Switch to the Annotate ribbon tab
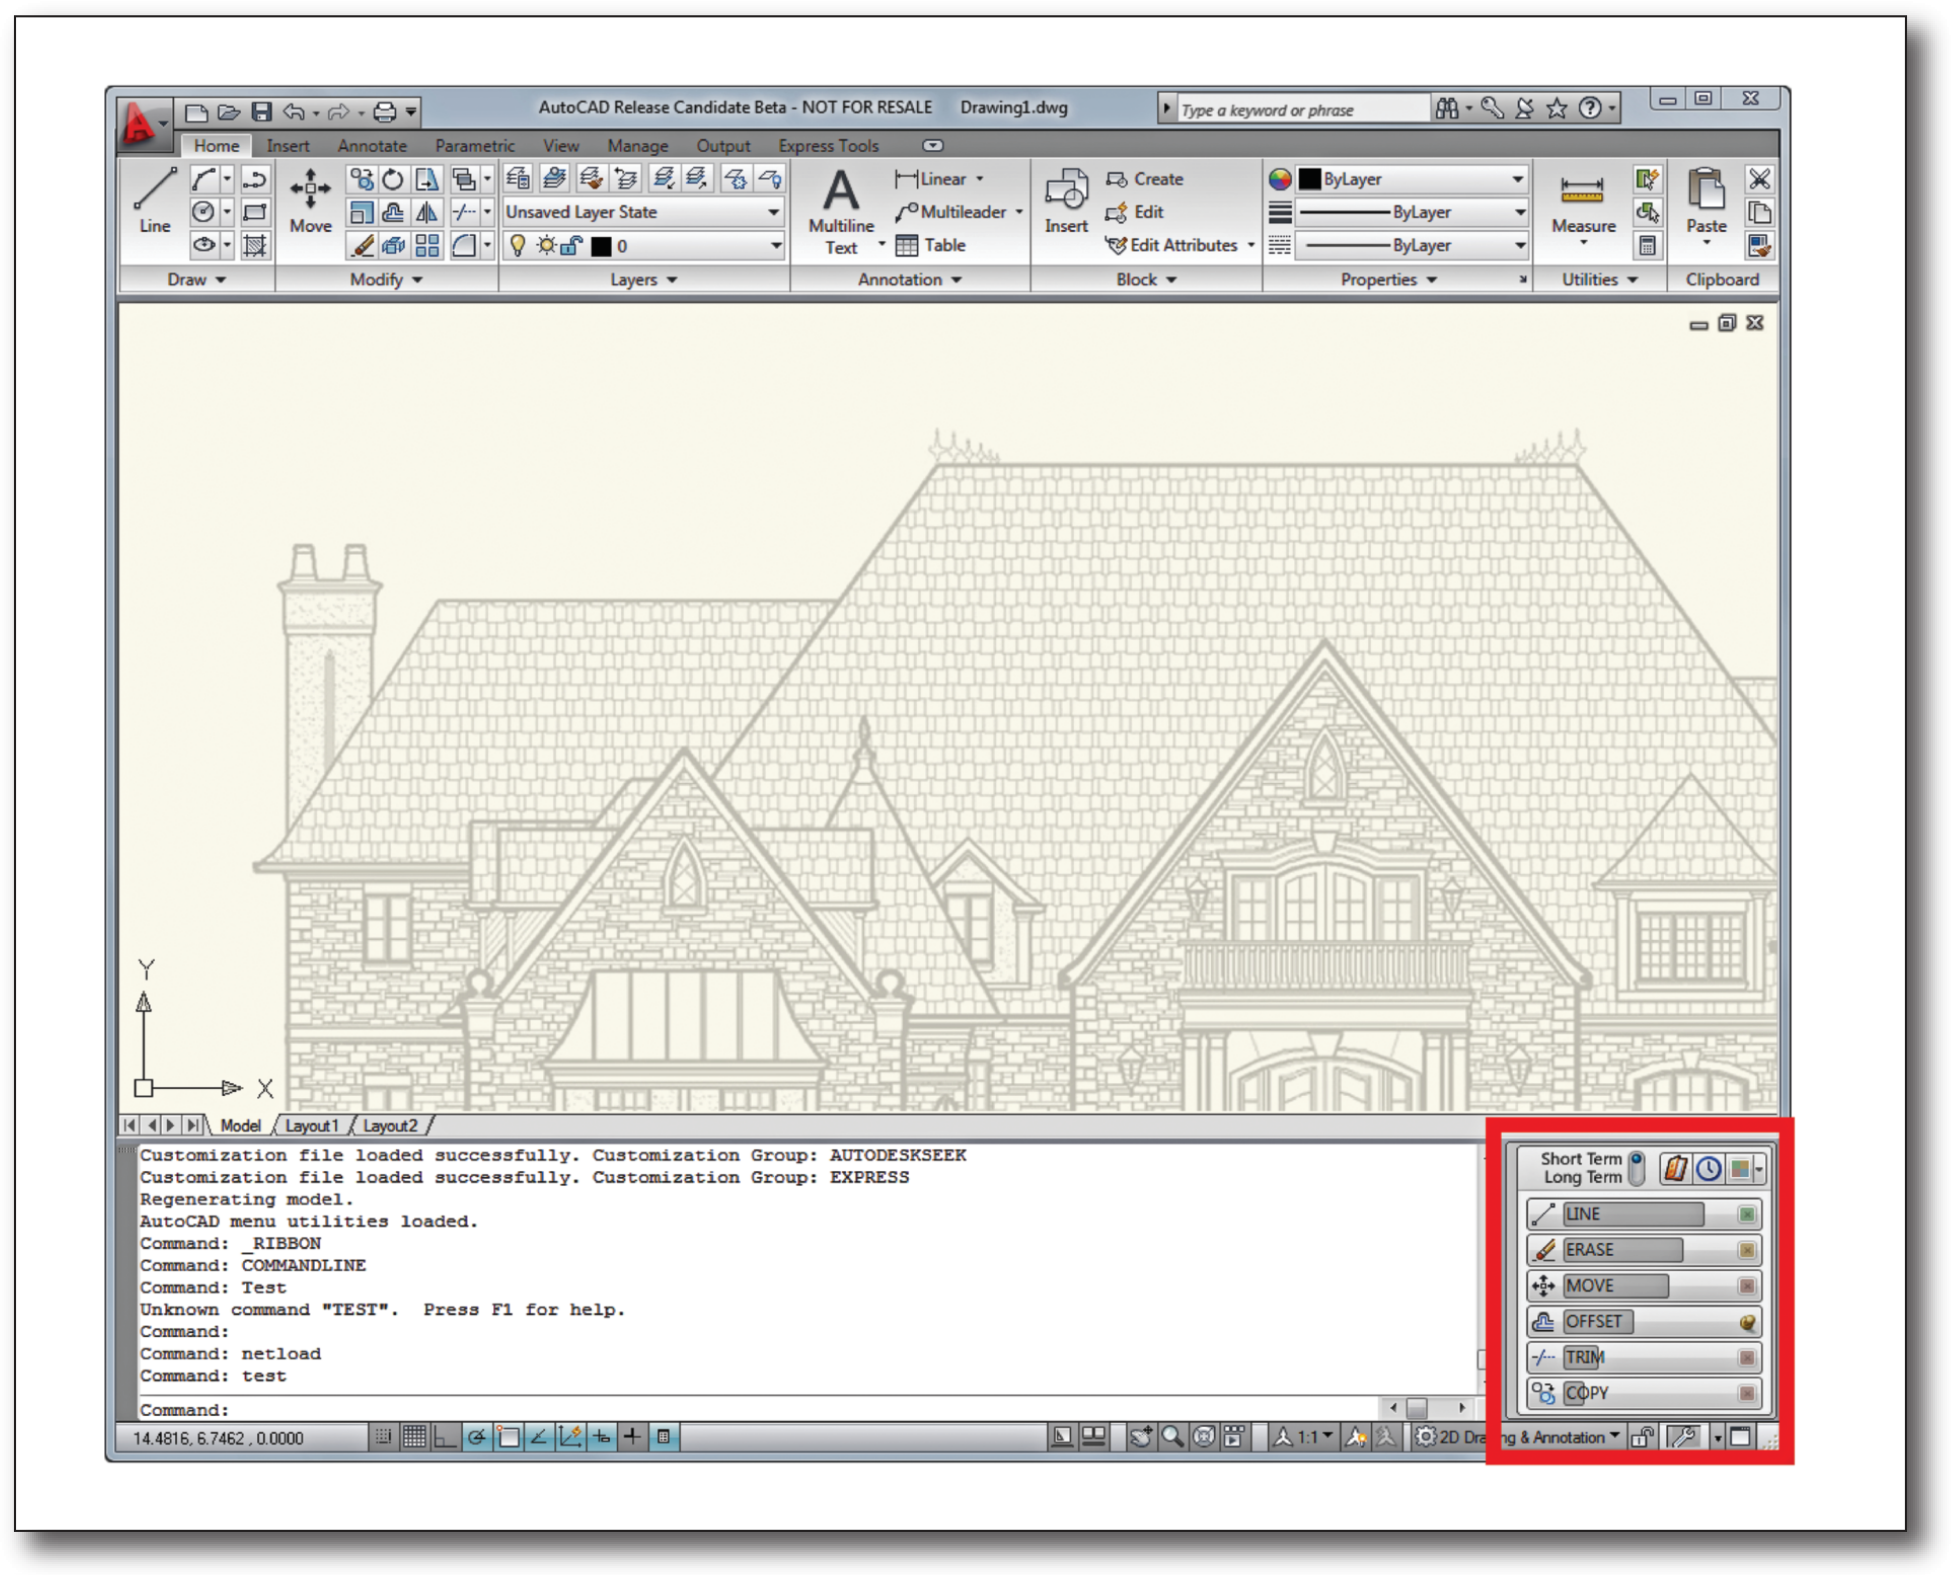The width and height of the screenshot is (1952, 1575). [x=372, y=146]
